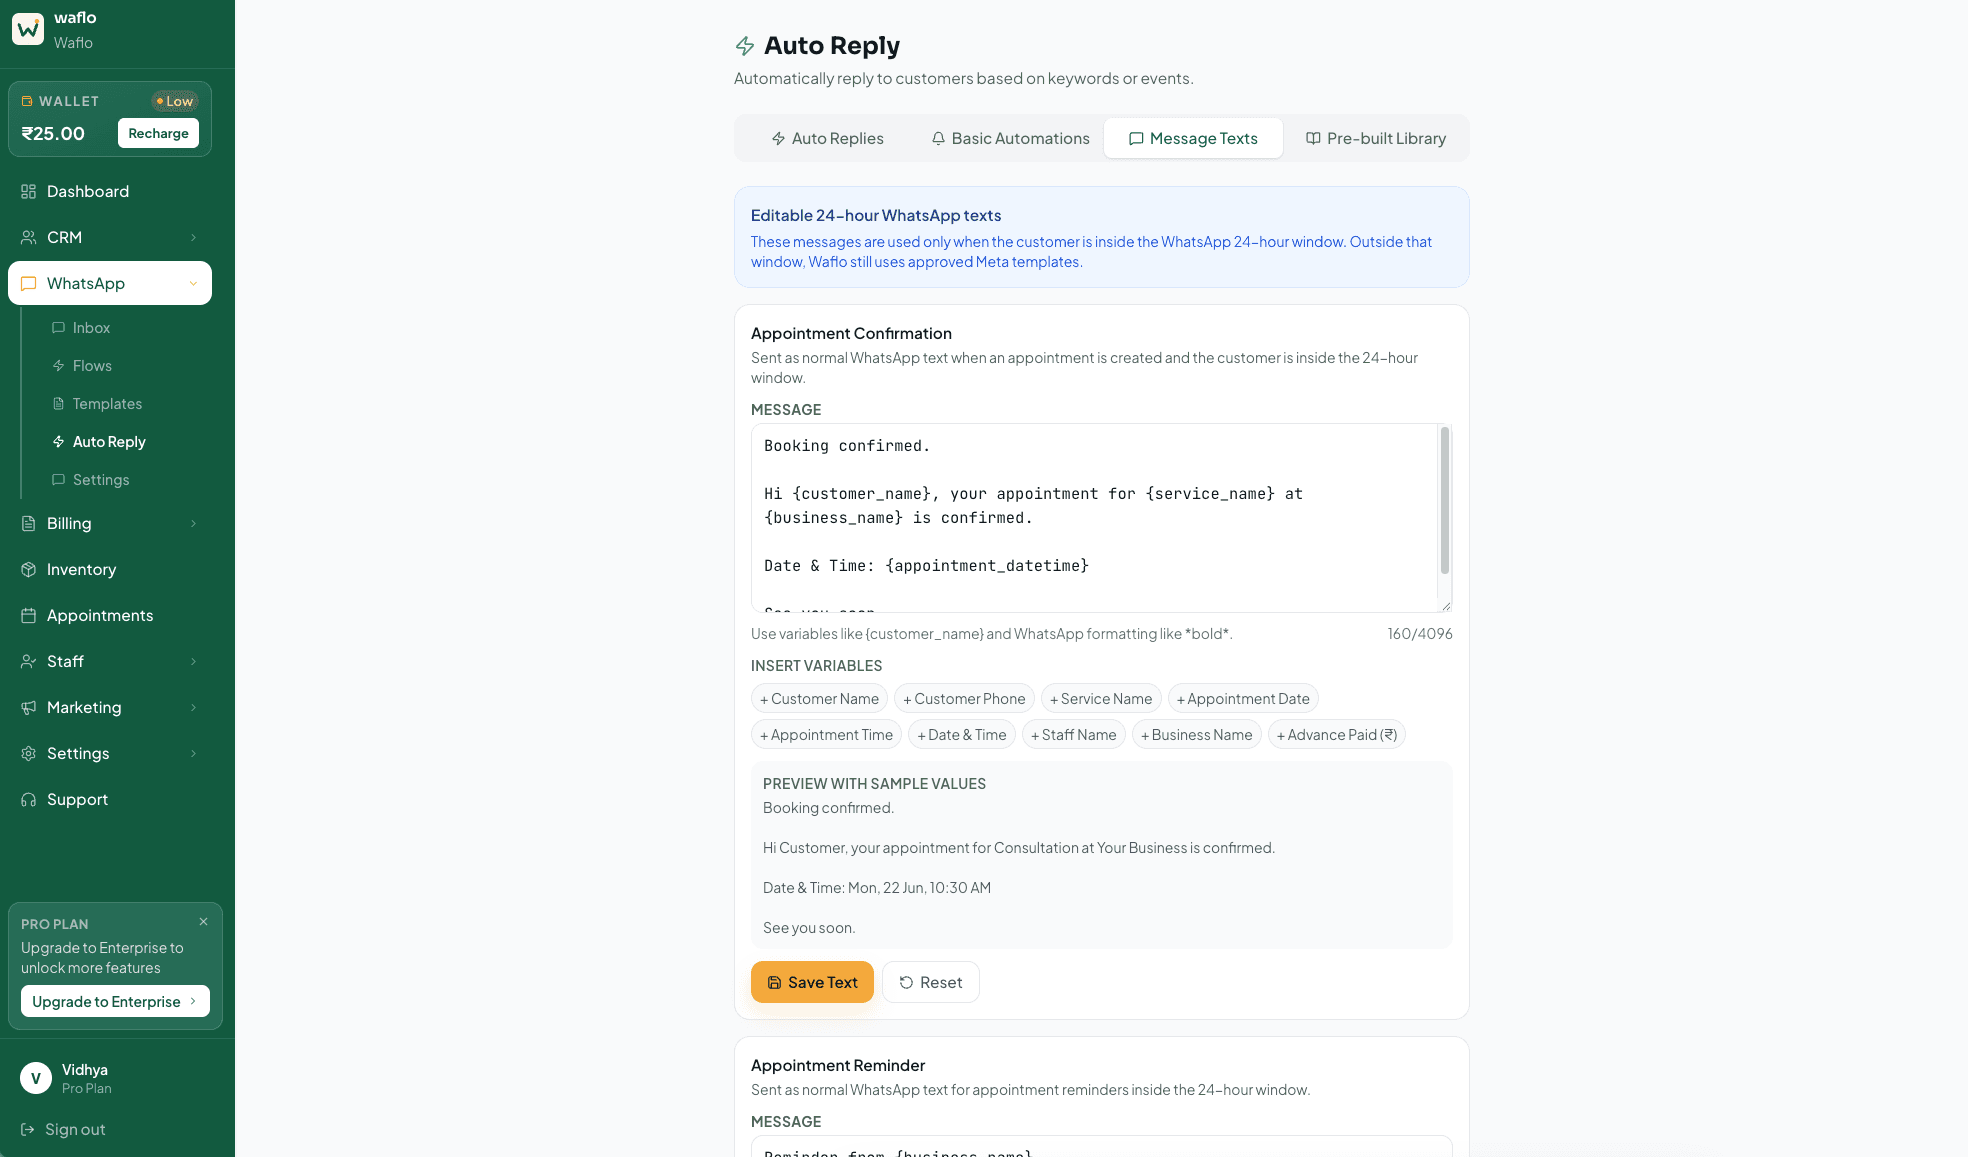Insert the Appointment Date variable
The height and width of the screenshot is (1157, 1968).
1243,699
